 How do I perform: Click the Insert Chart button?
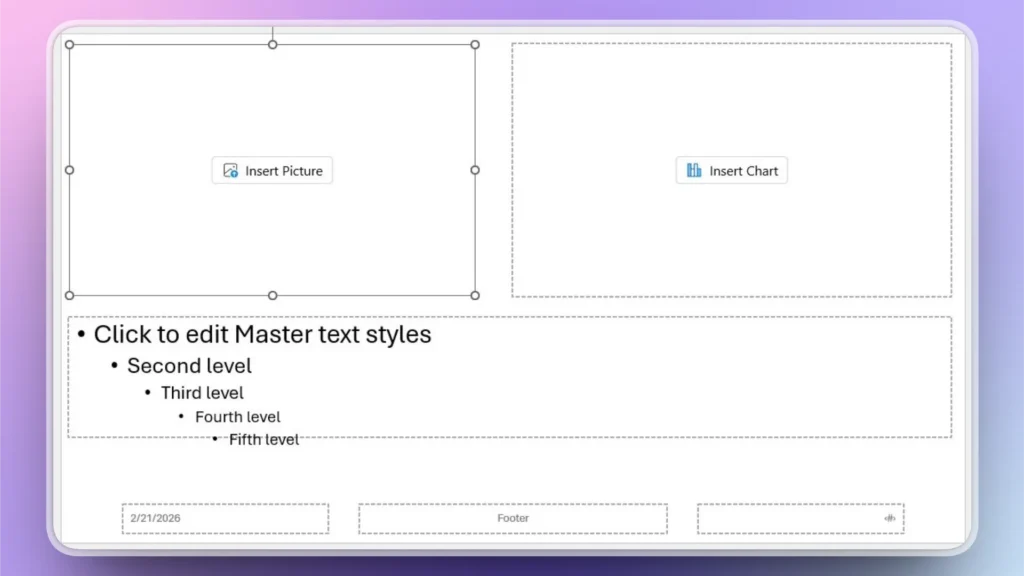tap(731, 170)
